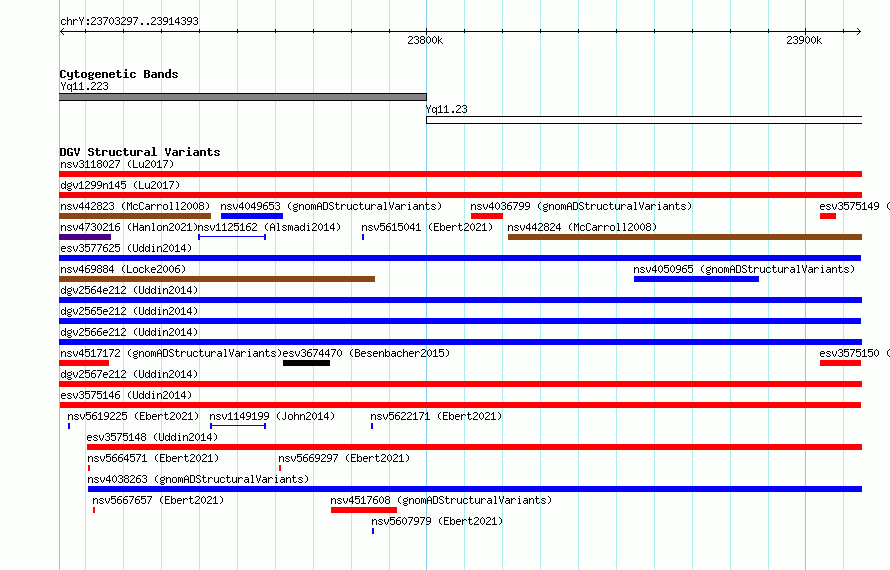
Task: Click the thin blue span under nsv1125162
Action: pyautogui.click(x=232, y=237)
